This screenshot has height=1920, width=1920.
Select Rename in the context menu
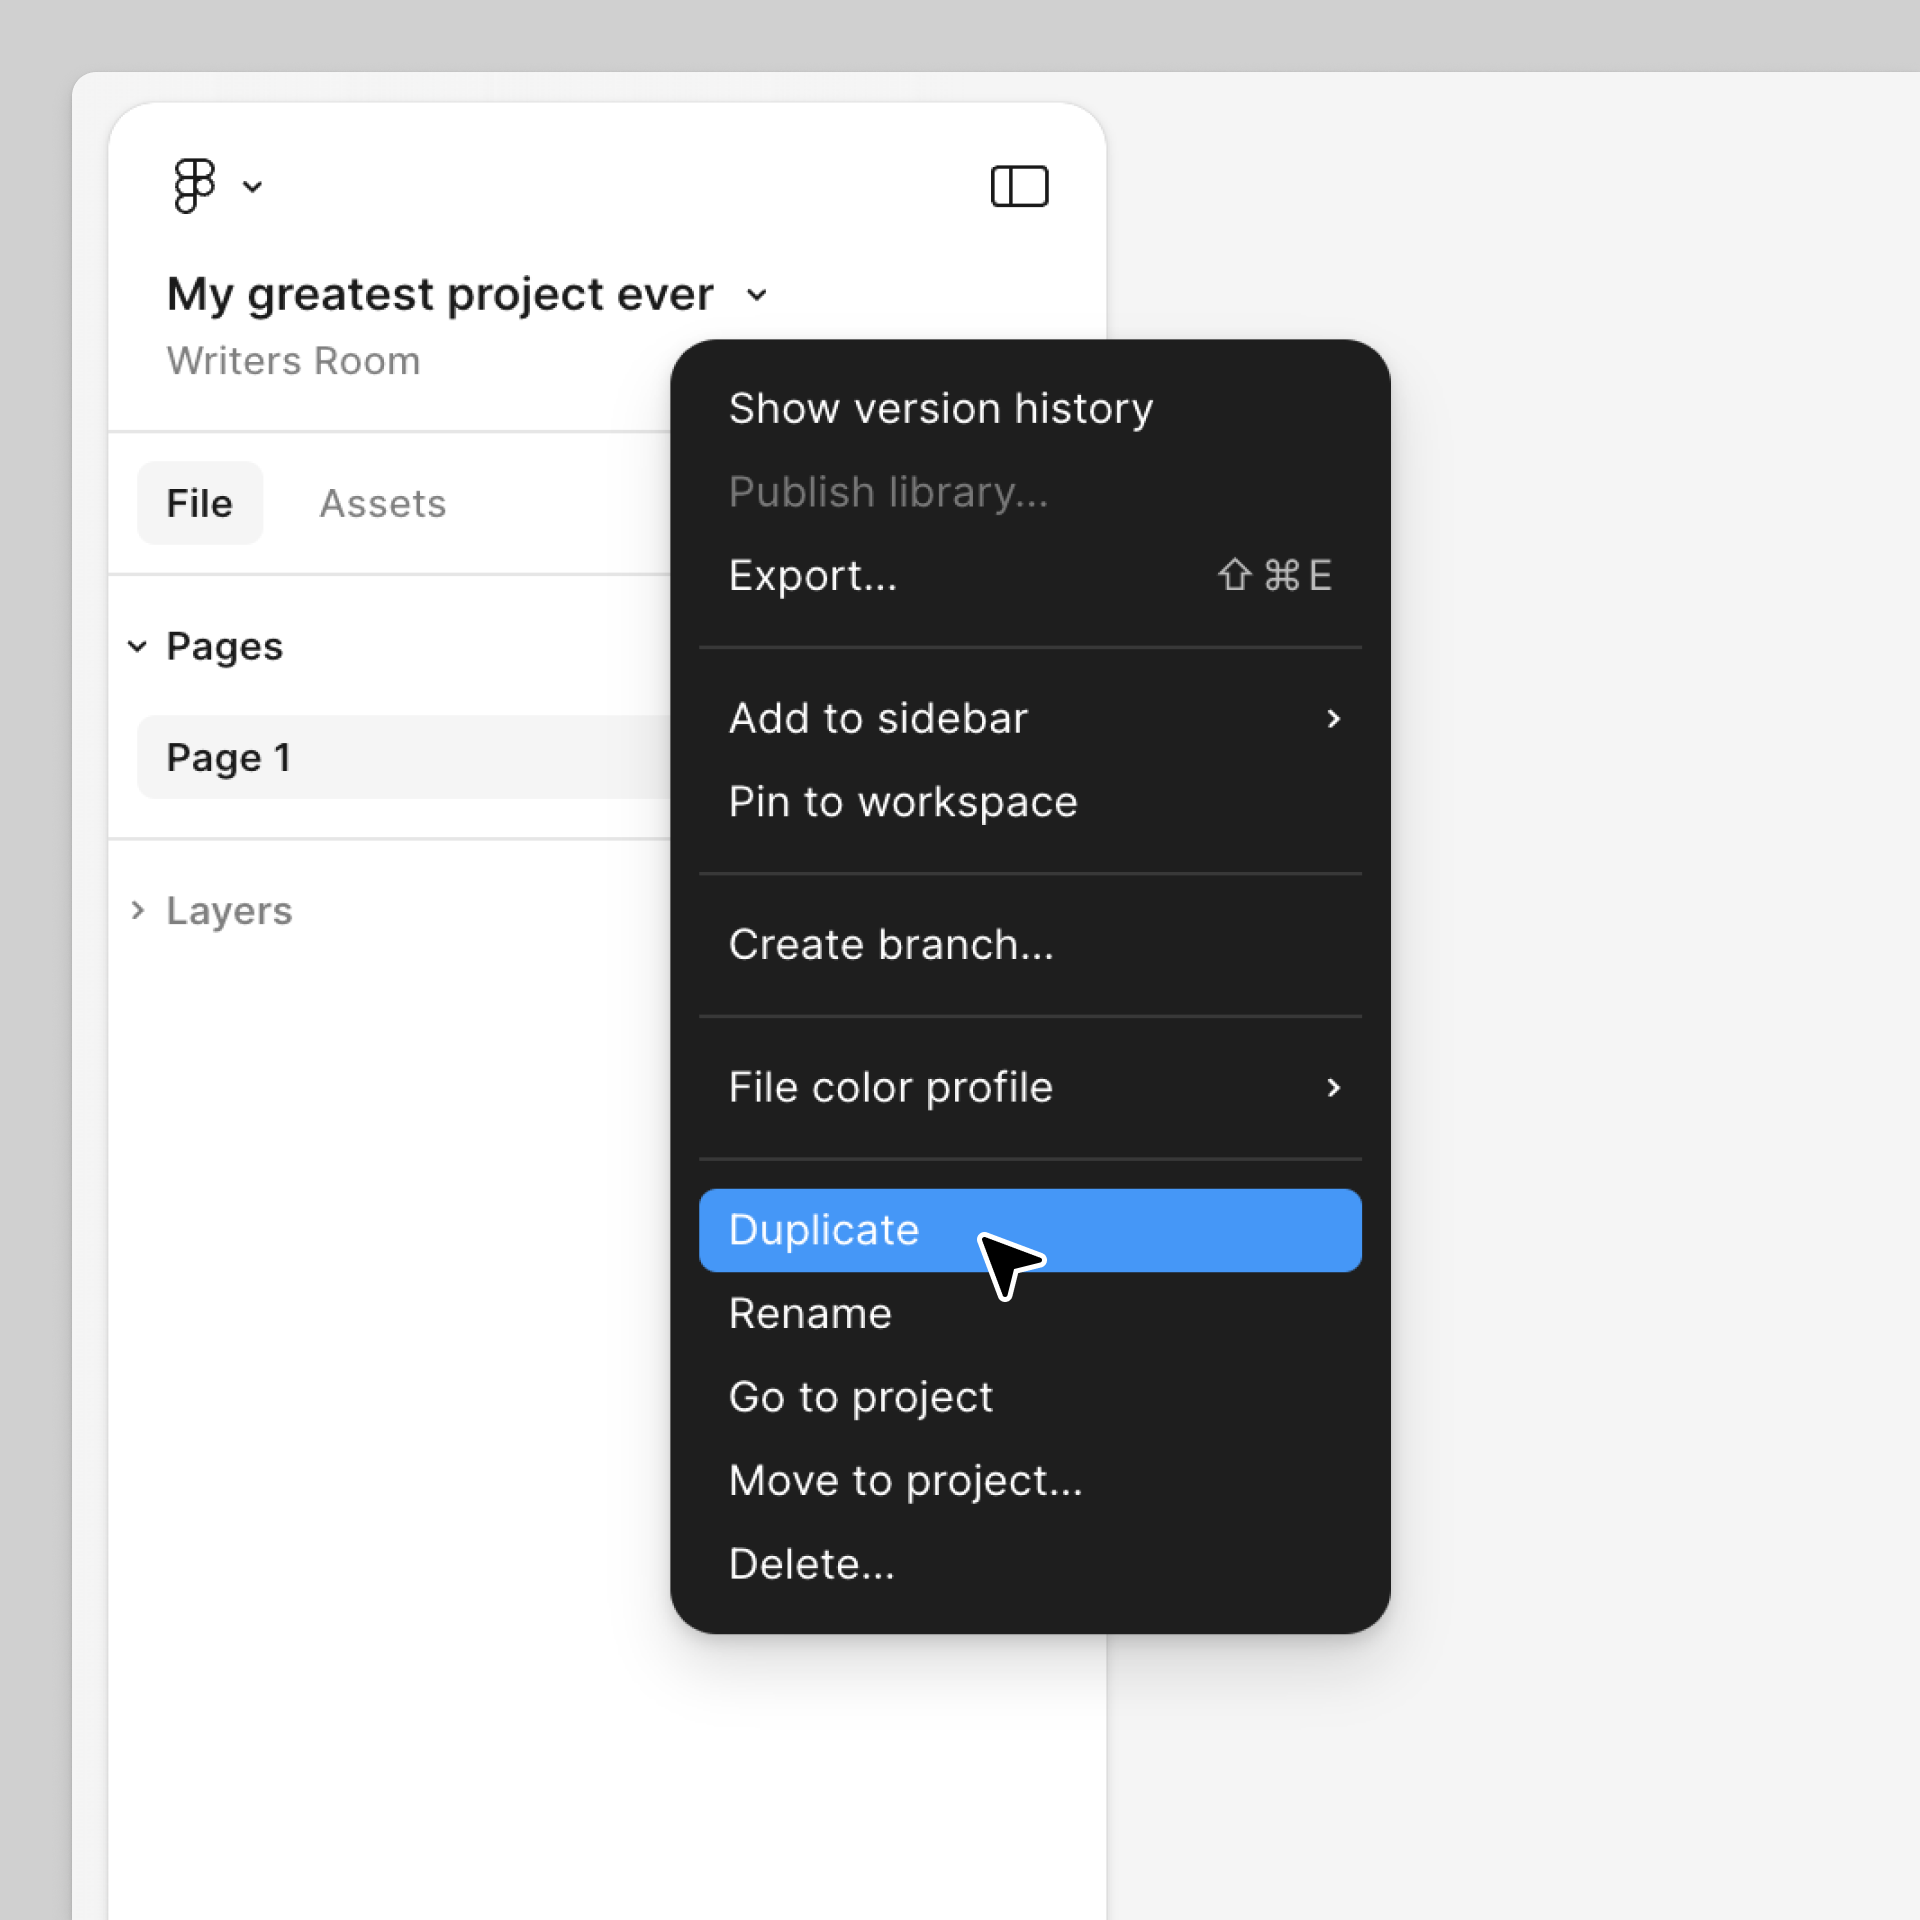pos(810,1313)
